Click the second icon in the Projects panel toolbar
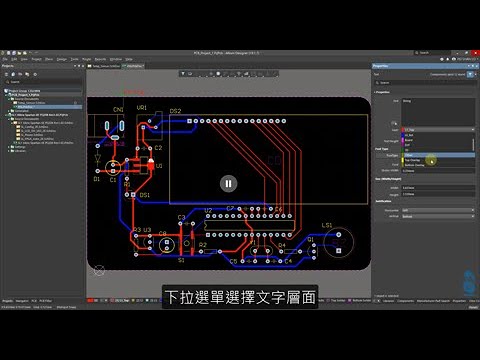480x360 pixels. [13, 74]
